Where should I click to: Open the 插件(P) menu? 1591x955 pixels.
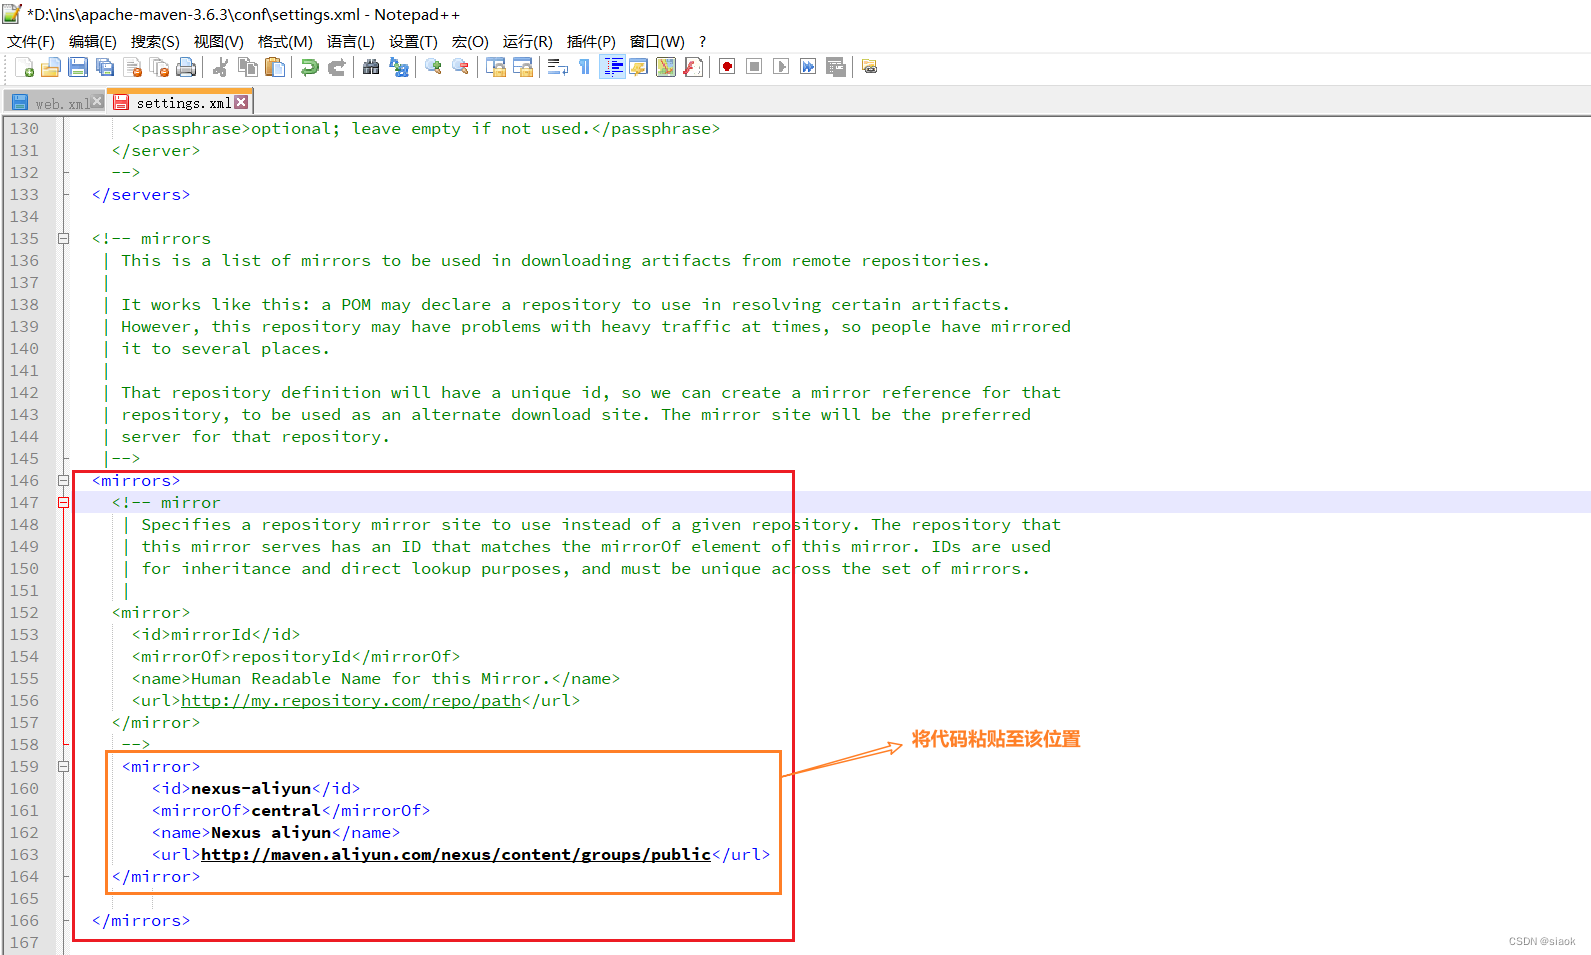591,41
